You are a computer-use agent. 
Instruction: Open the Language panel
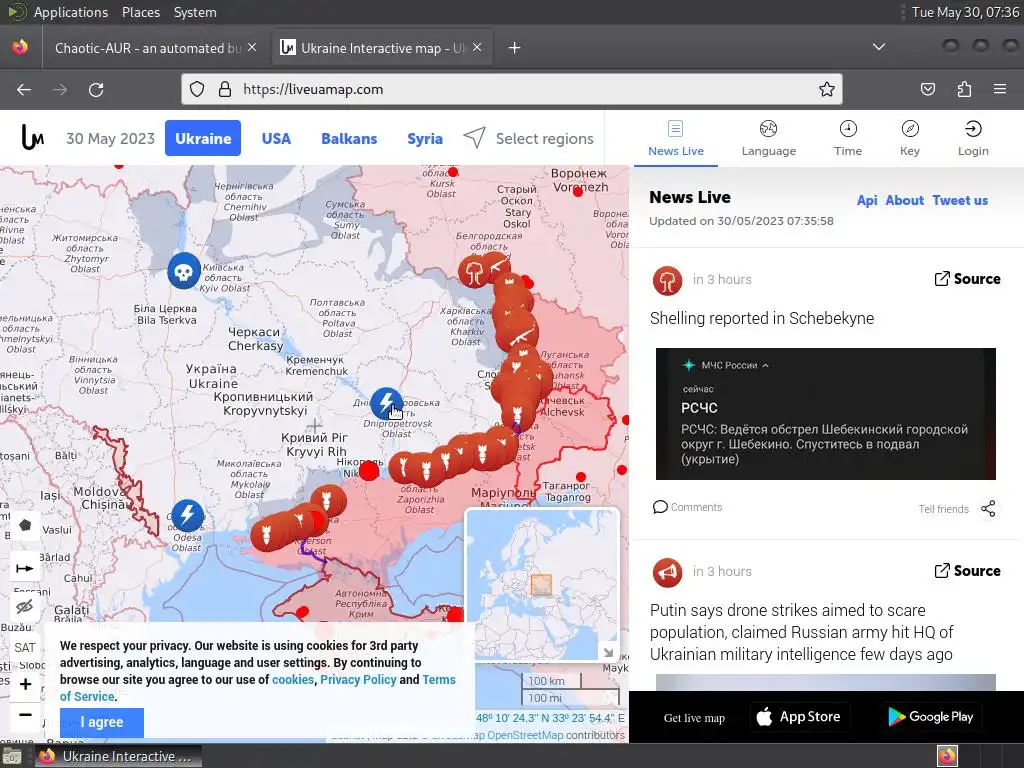point(769,138)
